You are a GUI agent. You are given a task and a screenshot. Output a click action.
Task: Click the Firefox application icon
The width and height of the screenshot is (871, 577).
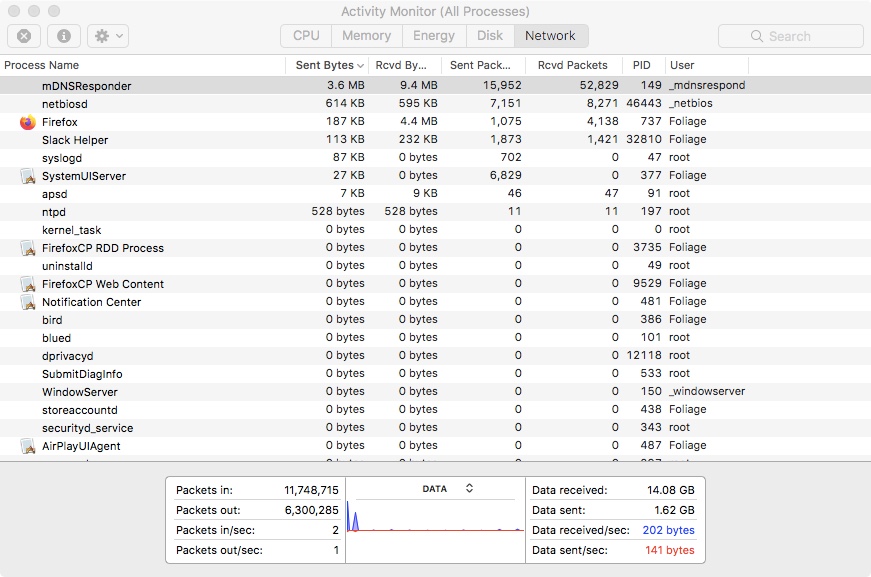[28, 122]
